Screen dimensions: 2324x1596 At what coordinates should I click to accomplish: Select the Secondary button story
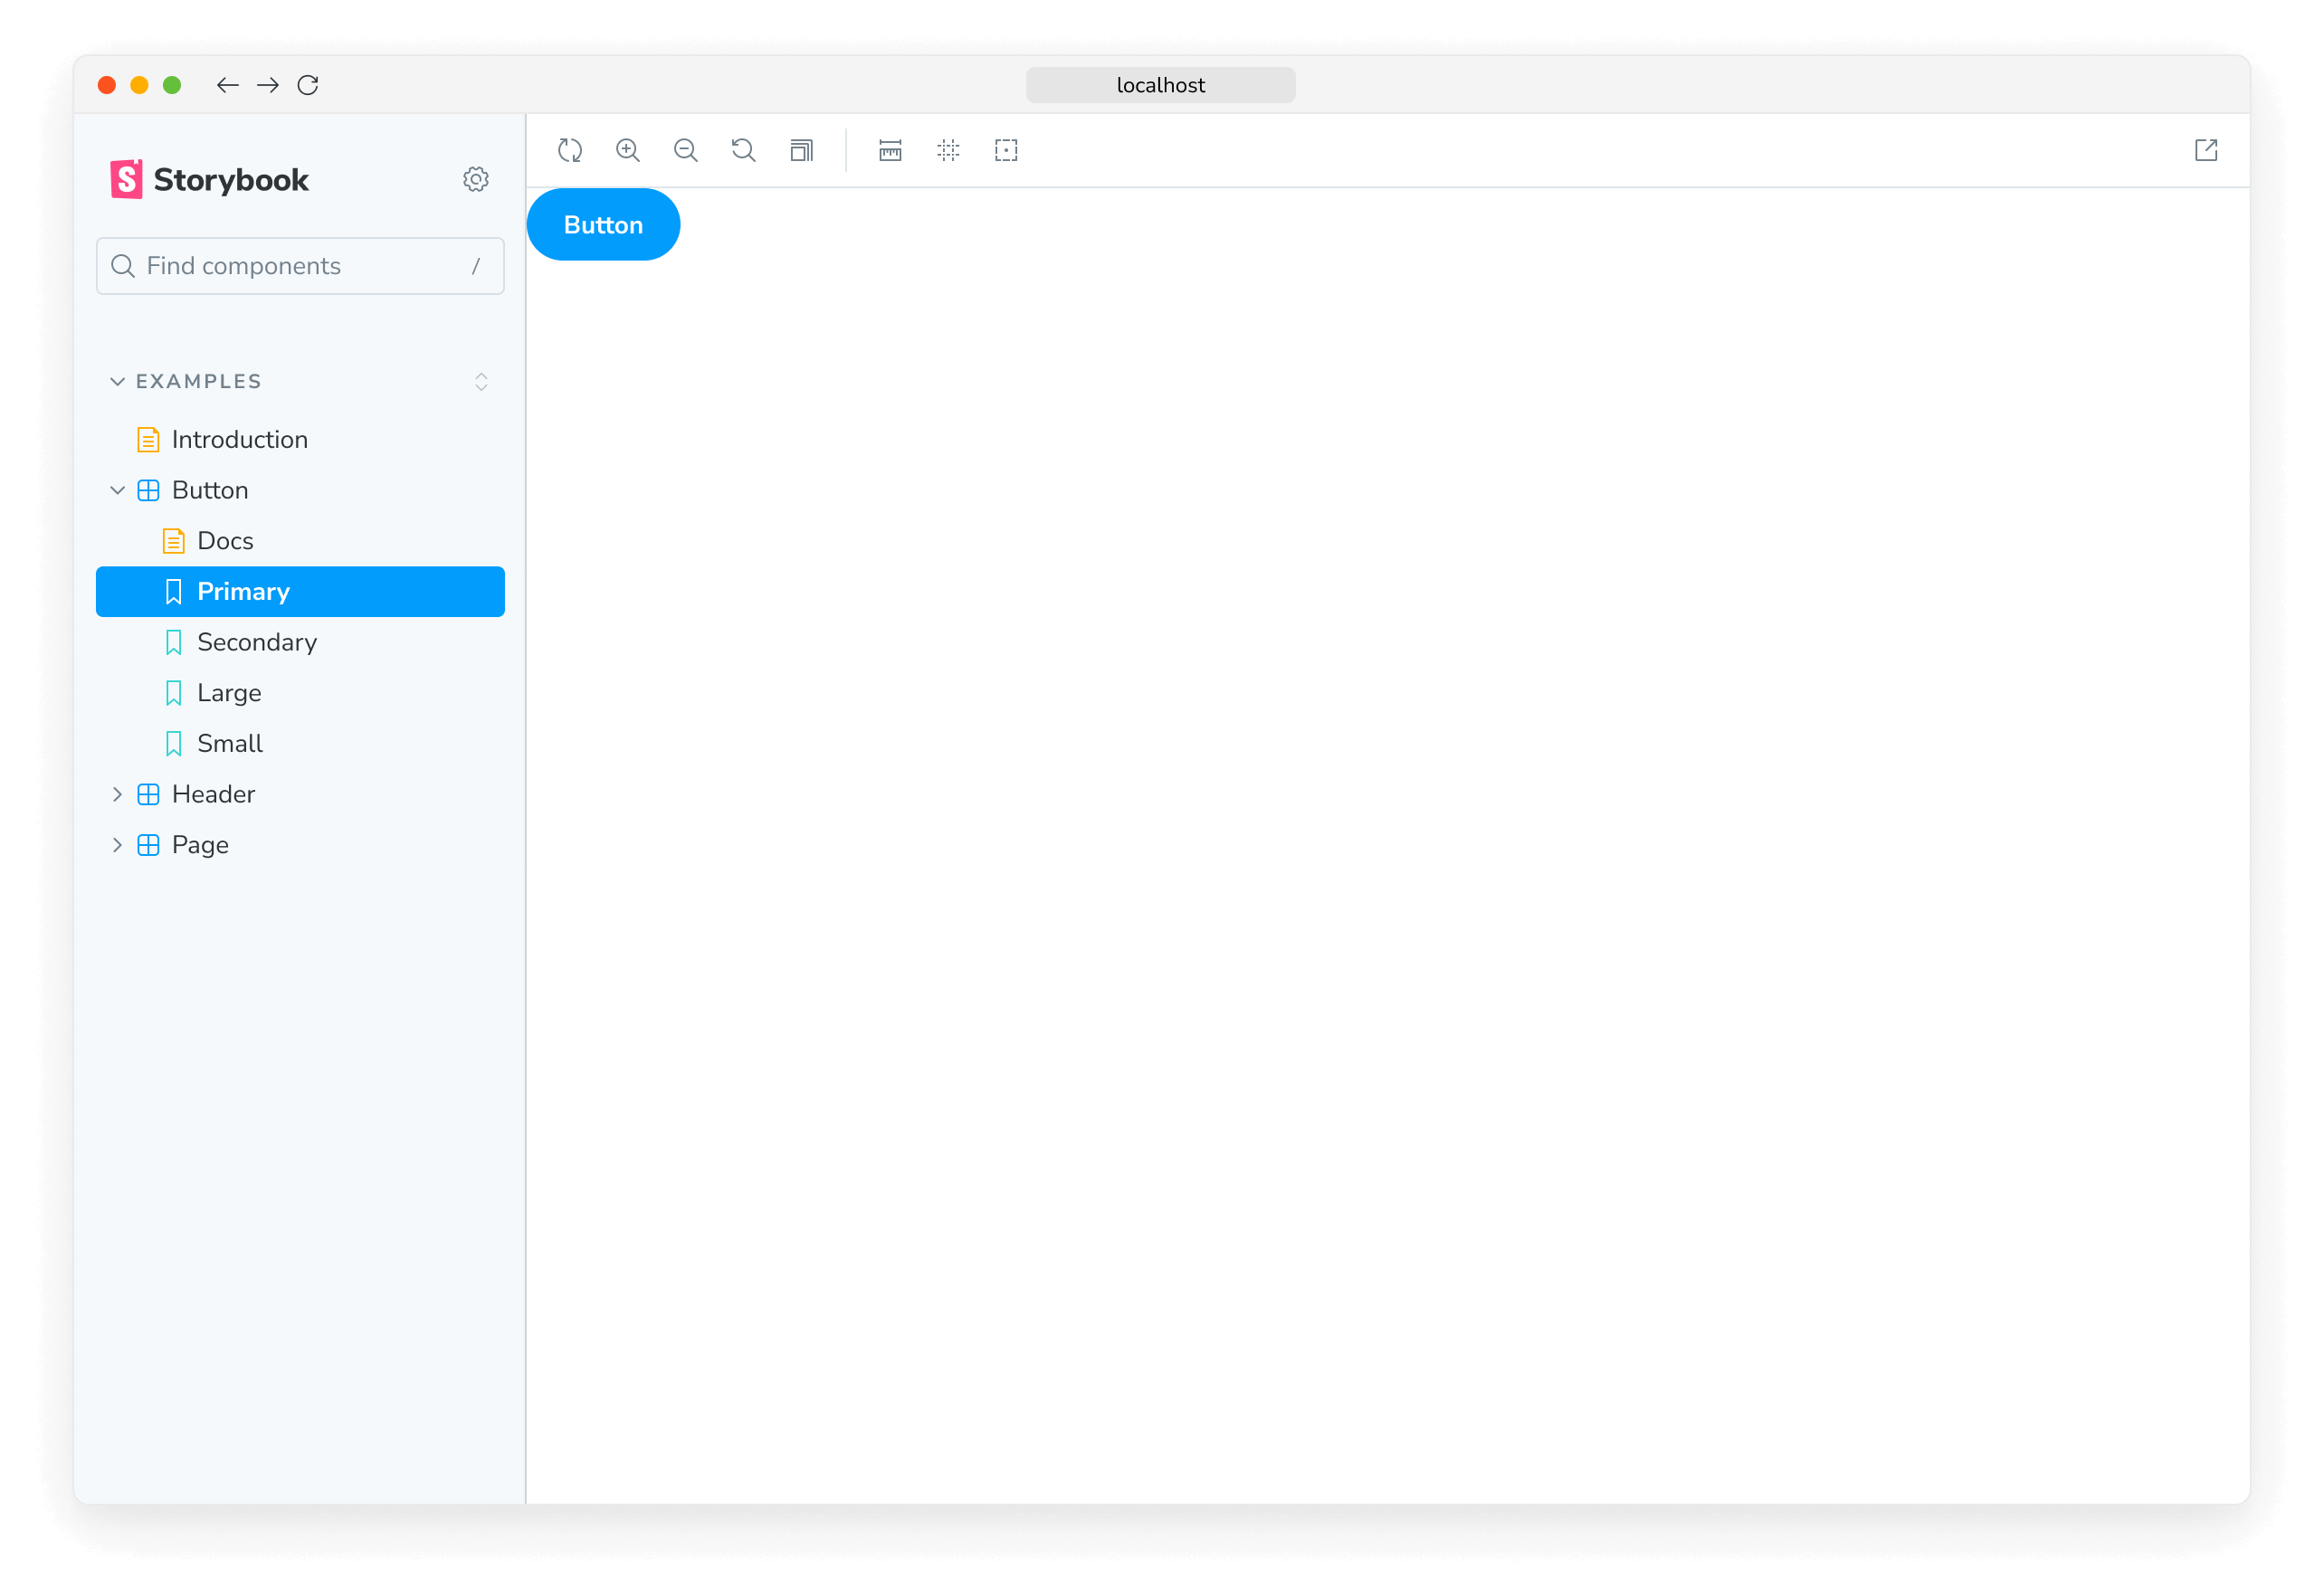tap(256, 641)
